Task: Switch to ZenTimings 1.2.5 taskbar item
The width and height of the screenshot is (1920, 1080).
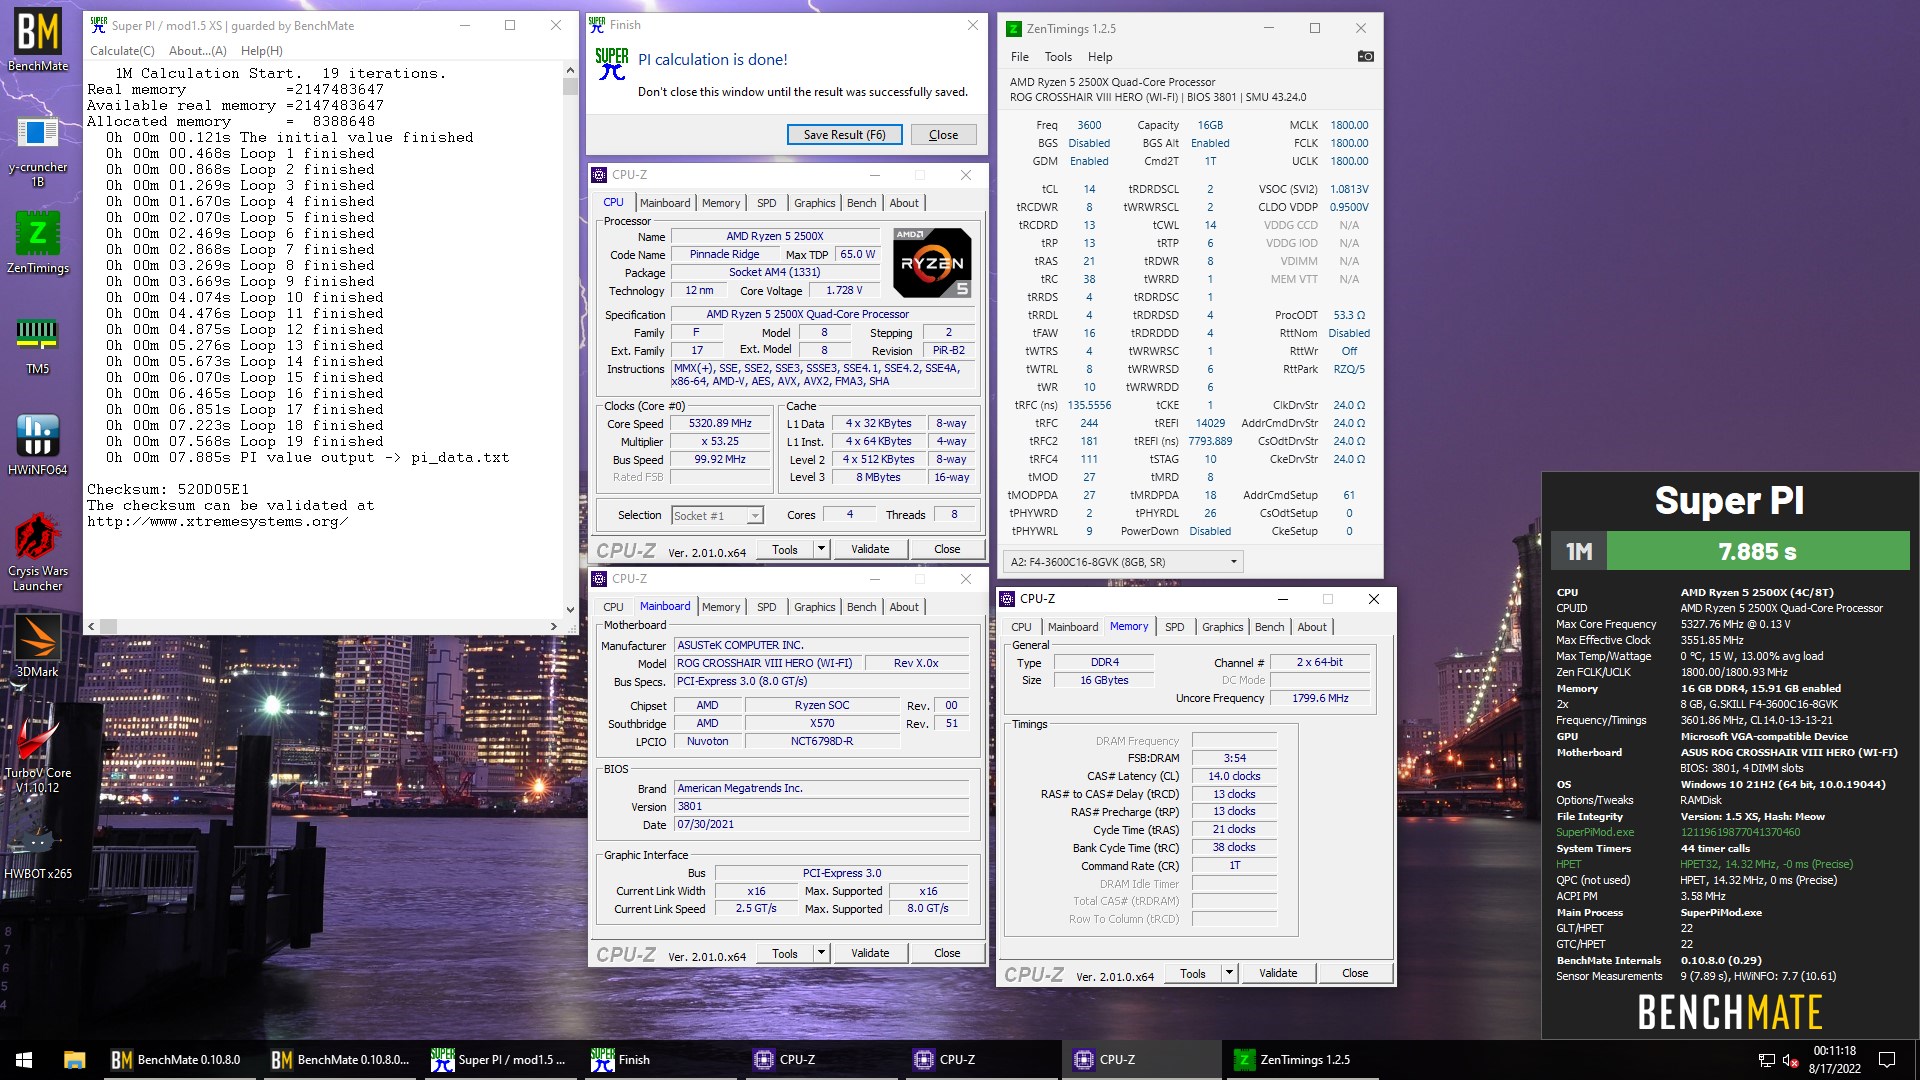Action: click(1300, 1060)
